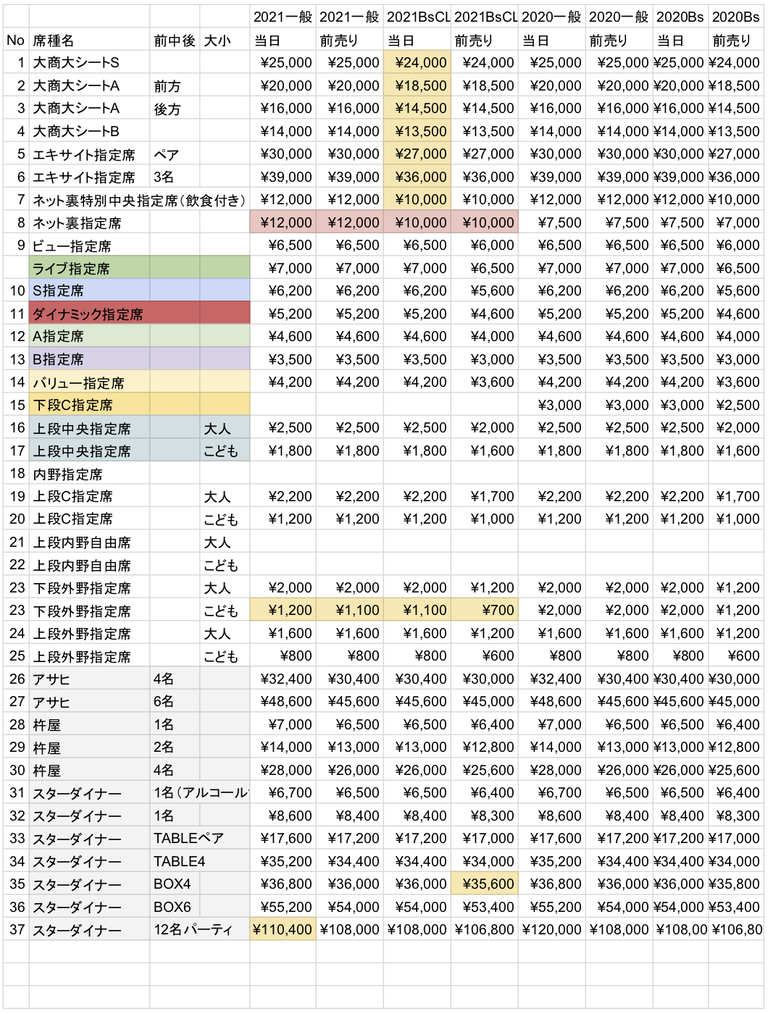Click the highlighted ¥35,600 cell
The width and height of the screenshot is (768, 1014).
click(x=485, y=884)
